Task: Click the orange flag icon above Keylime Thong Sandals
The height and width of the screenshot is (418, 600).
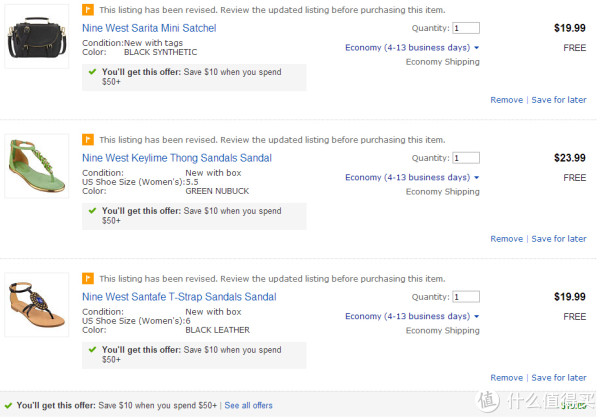Action: tap(88, 139)
